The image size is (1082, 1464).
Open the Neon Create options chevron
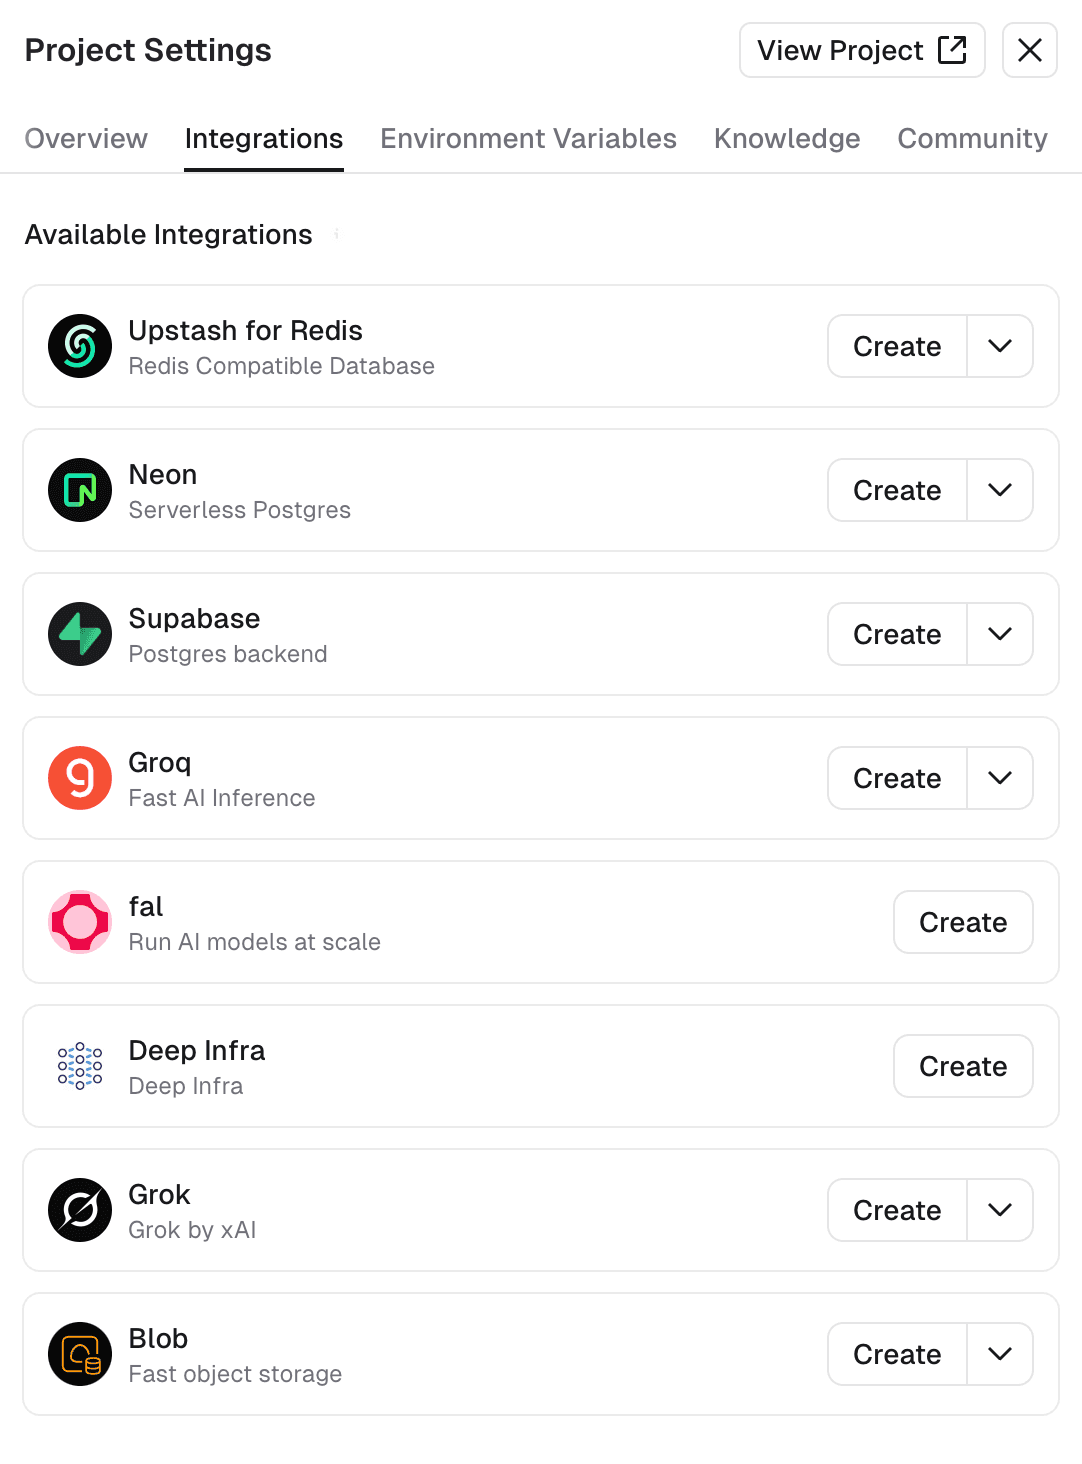coord(999,490)
